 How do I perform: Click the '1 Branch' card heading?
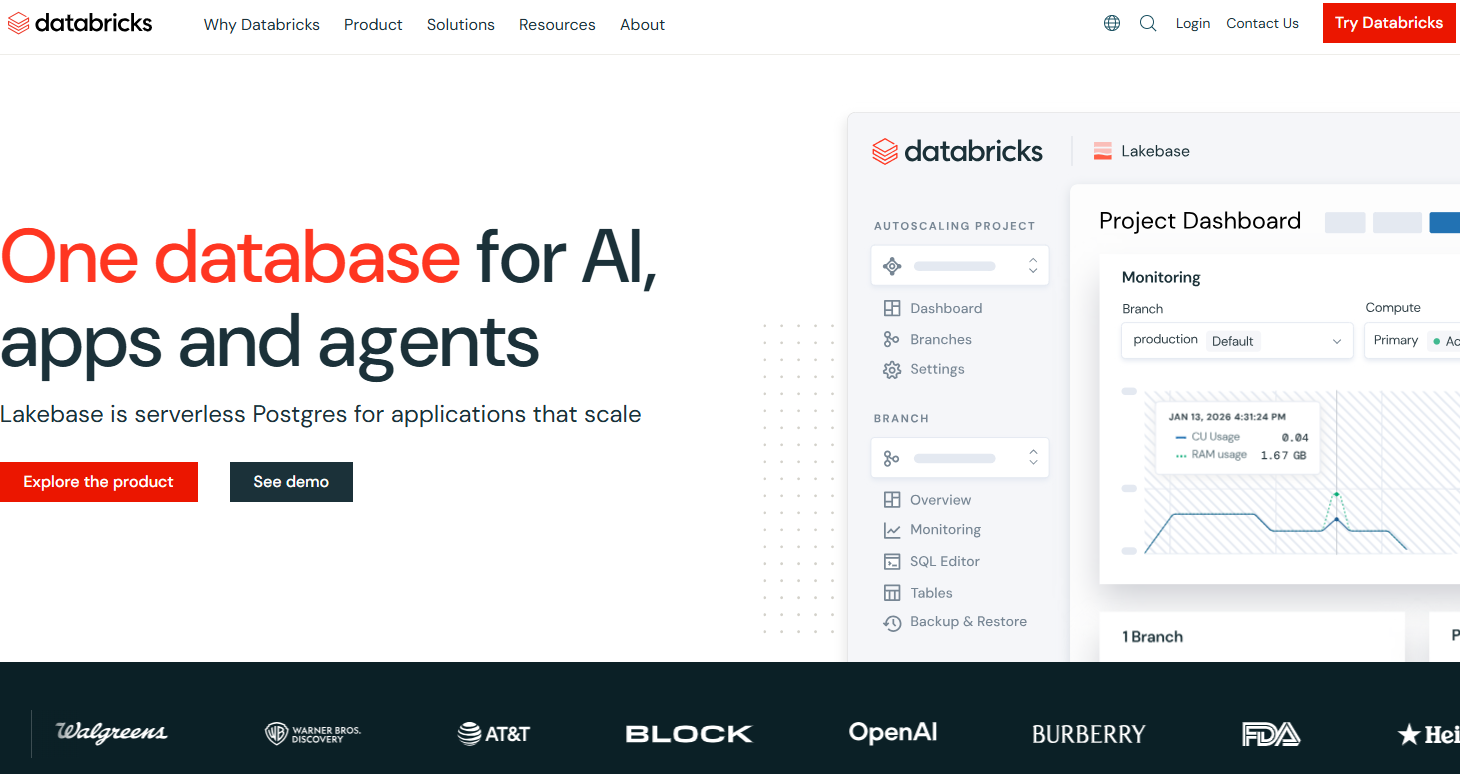coord(1152,636)
